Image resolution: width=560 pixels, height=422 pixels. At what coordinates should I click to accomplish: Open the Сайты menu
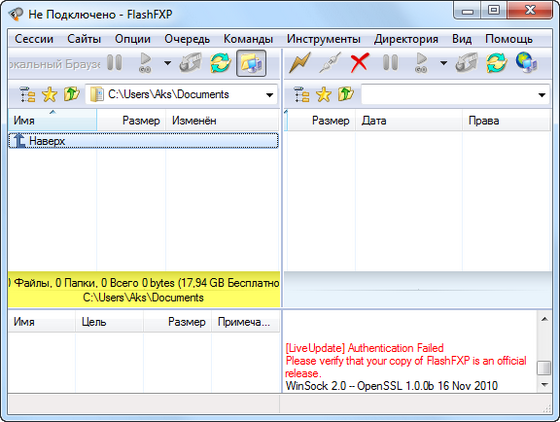pyautogui.click(x=84, y=39)
